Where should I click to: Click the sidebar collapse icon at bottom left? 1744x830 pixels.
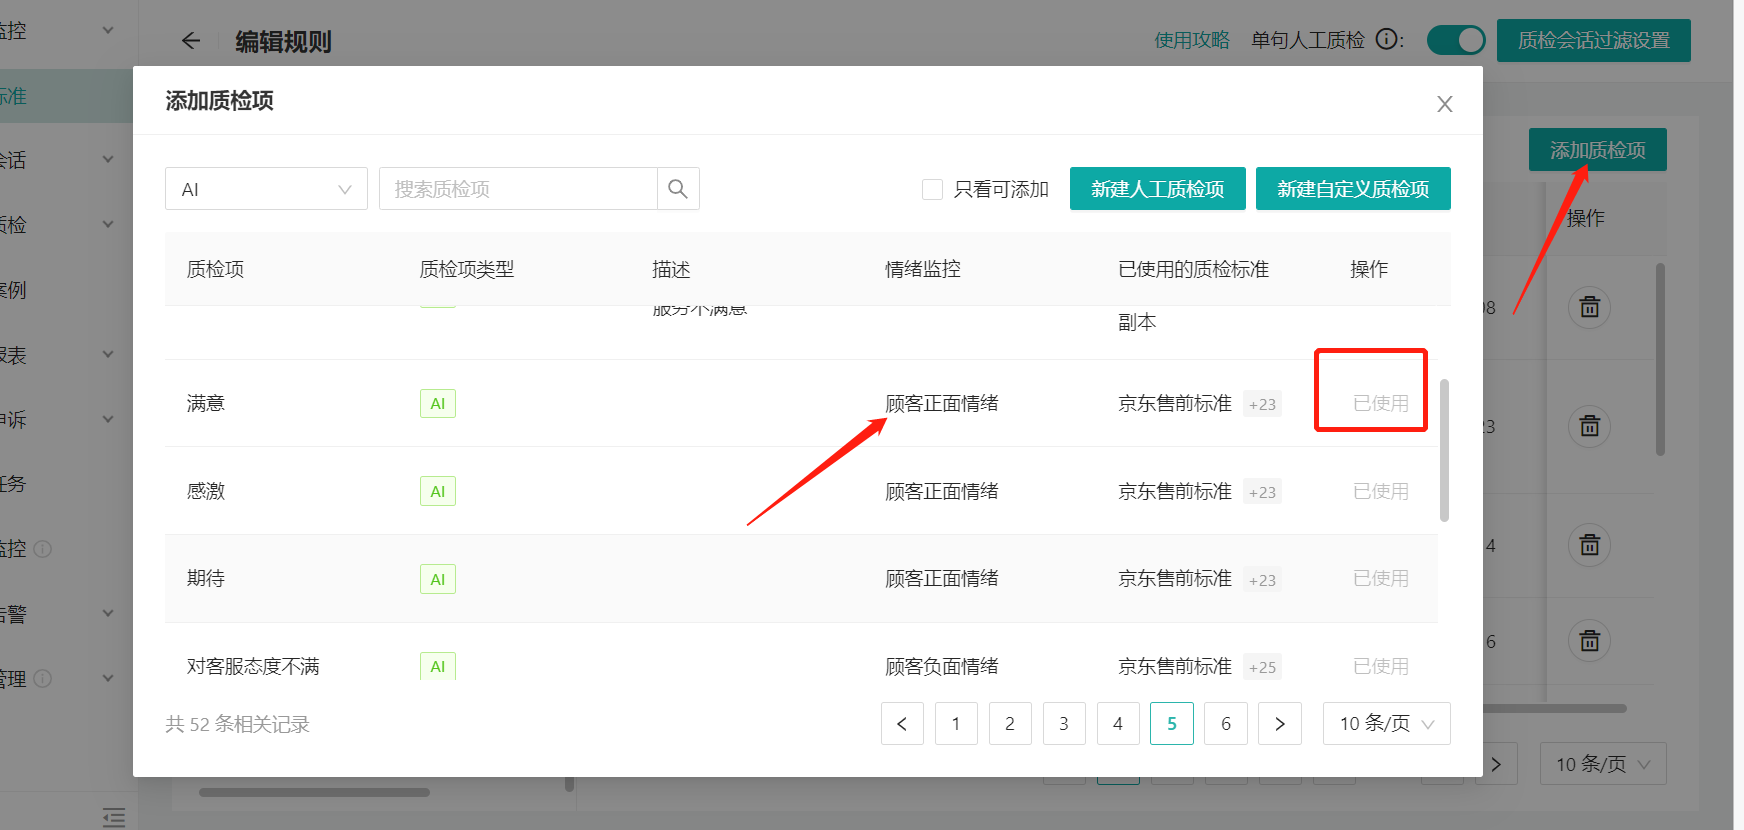tap(114, 817)
